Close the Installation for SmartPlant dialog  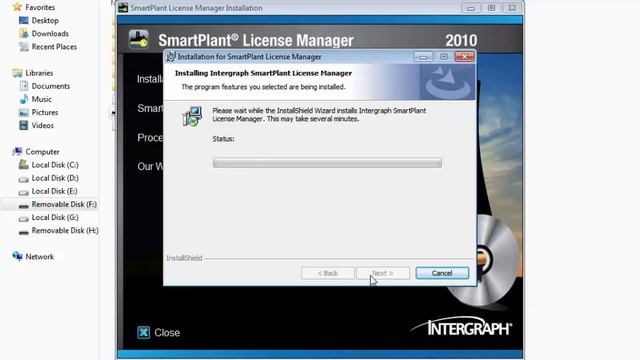tap(464, 57)
